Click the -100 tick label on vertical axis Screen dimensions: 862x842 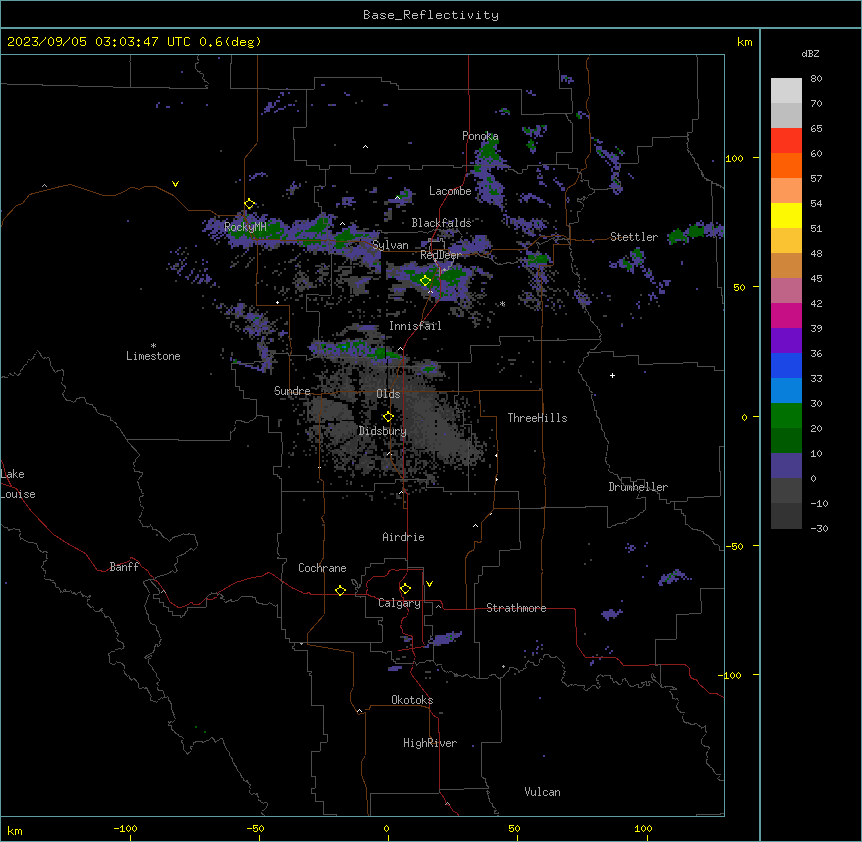[731, 675]
